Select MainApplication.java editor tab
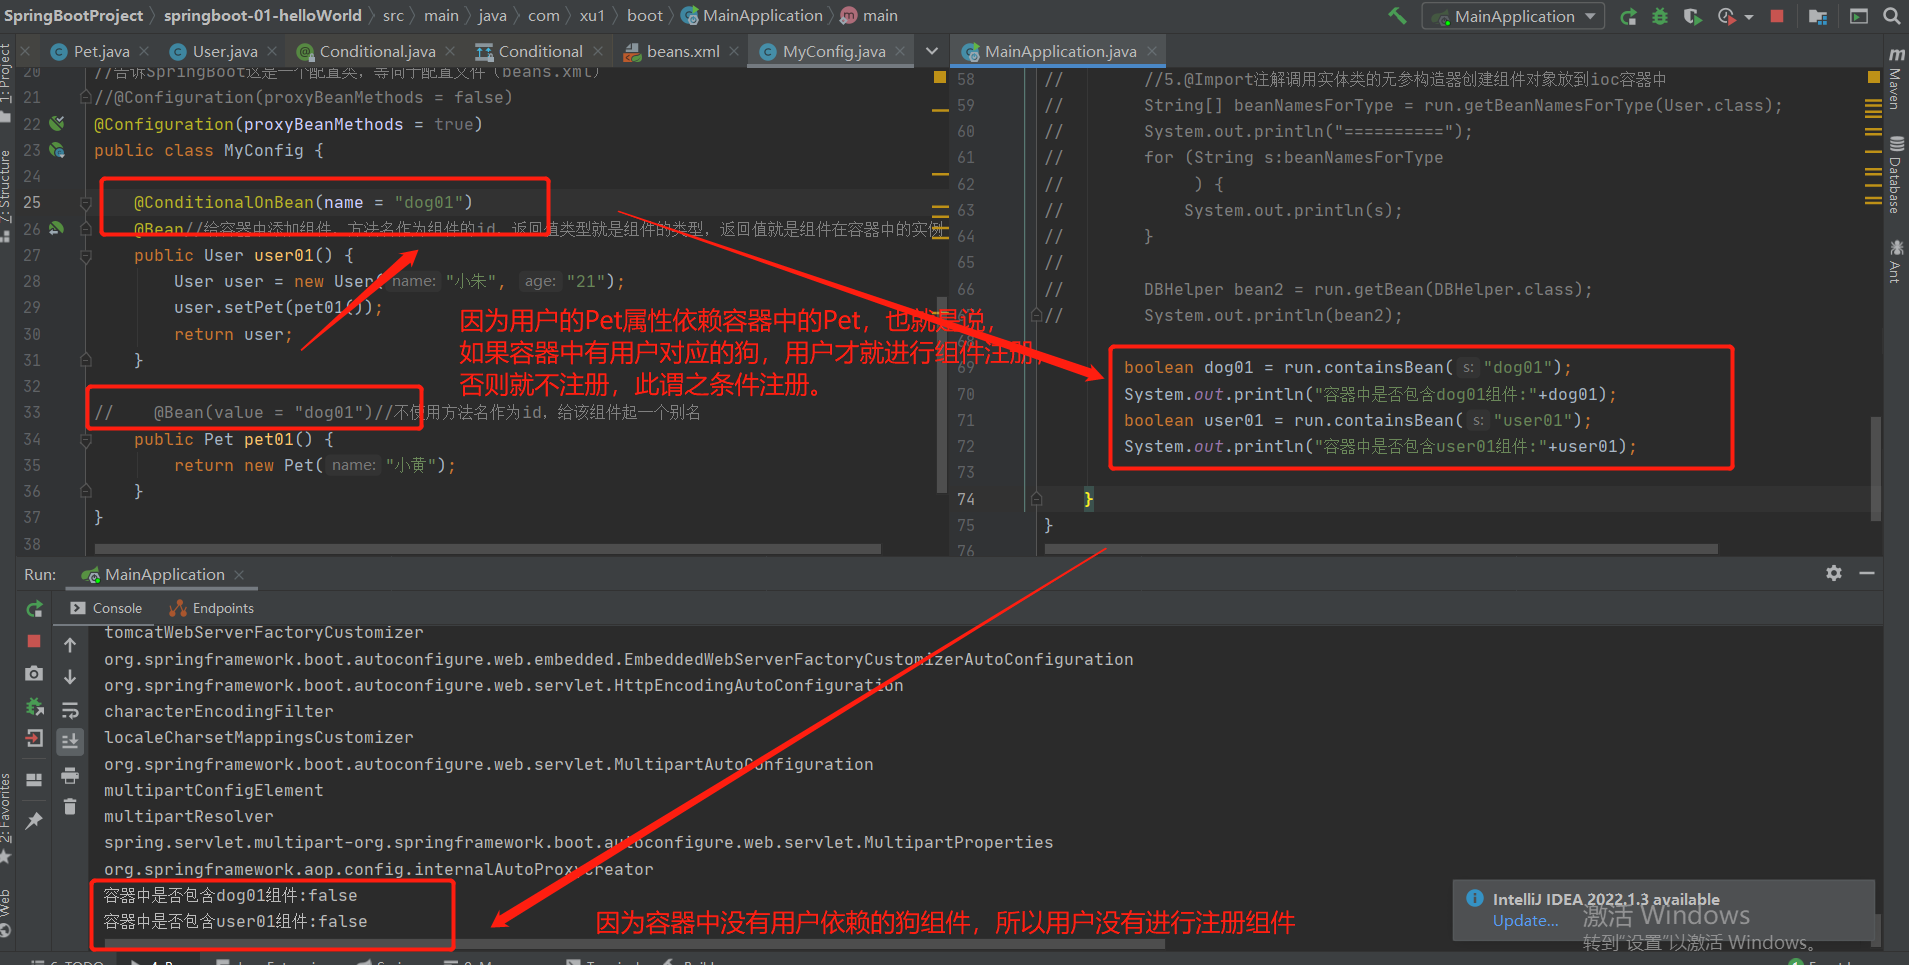Screen dimensions: 1909x965 pyautogui.click(x=1060, y=51)
